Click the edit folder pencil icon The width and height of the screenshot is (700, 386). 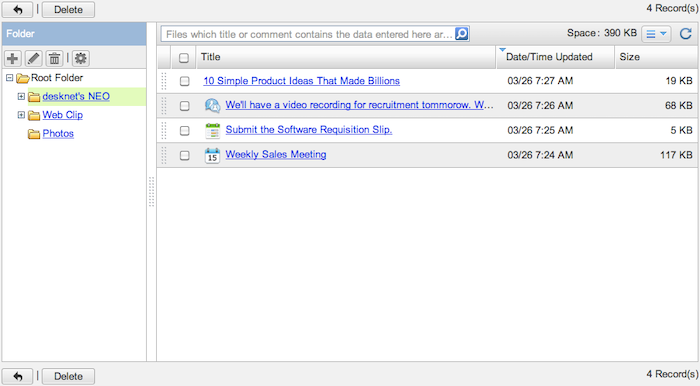pos(33,58)
